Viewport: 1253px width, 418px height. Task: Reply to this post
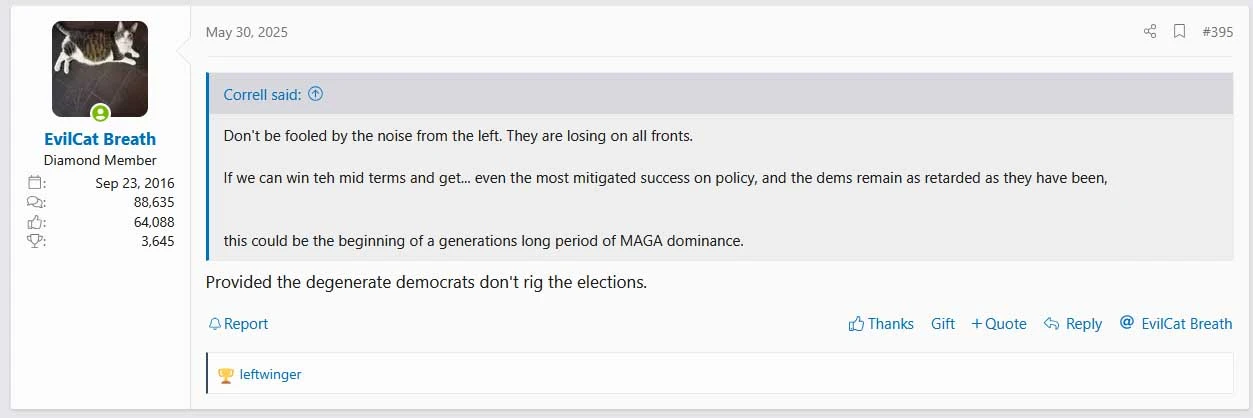[x=1073, y=324]
